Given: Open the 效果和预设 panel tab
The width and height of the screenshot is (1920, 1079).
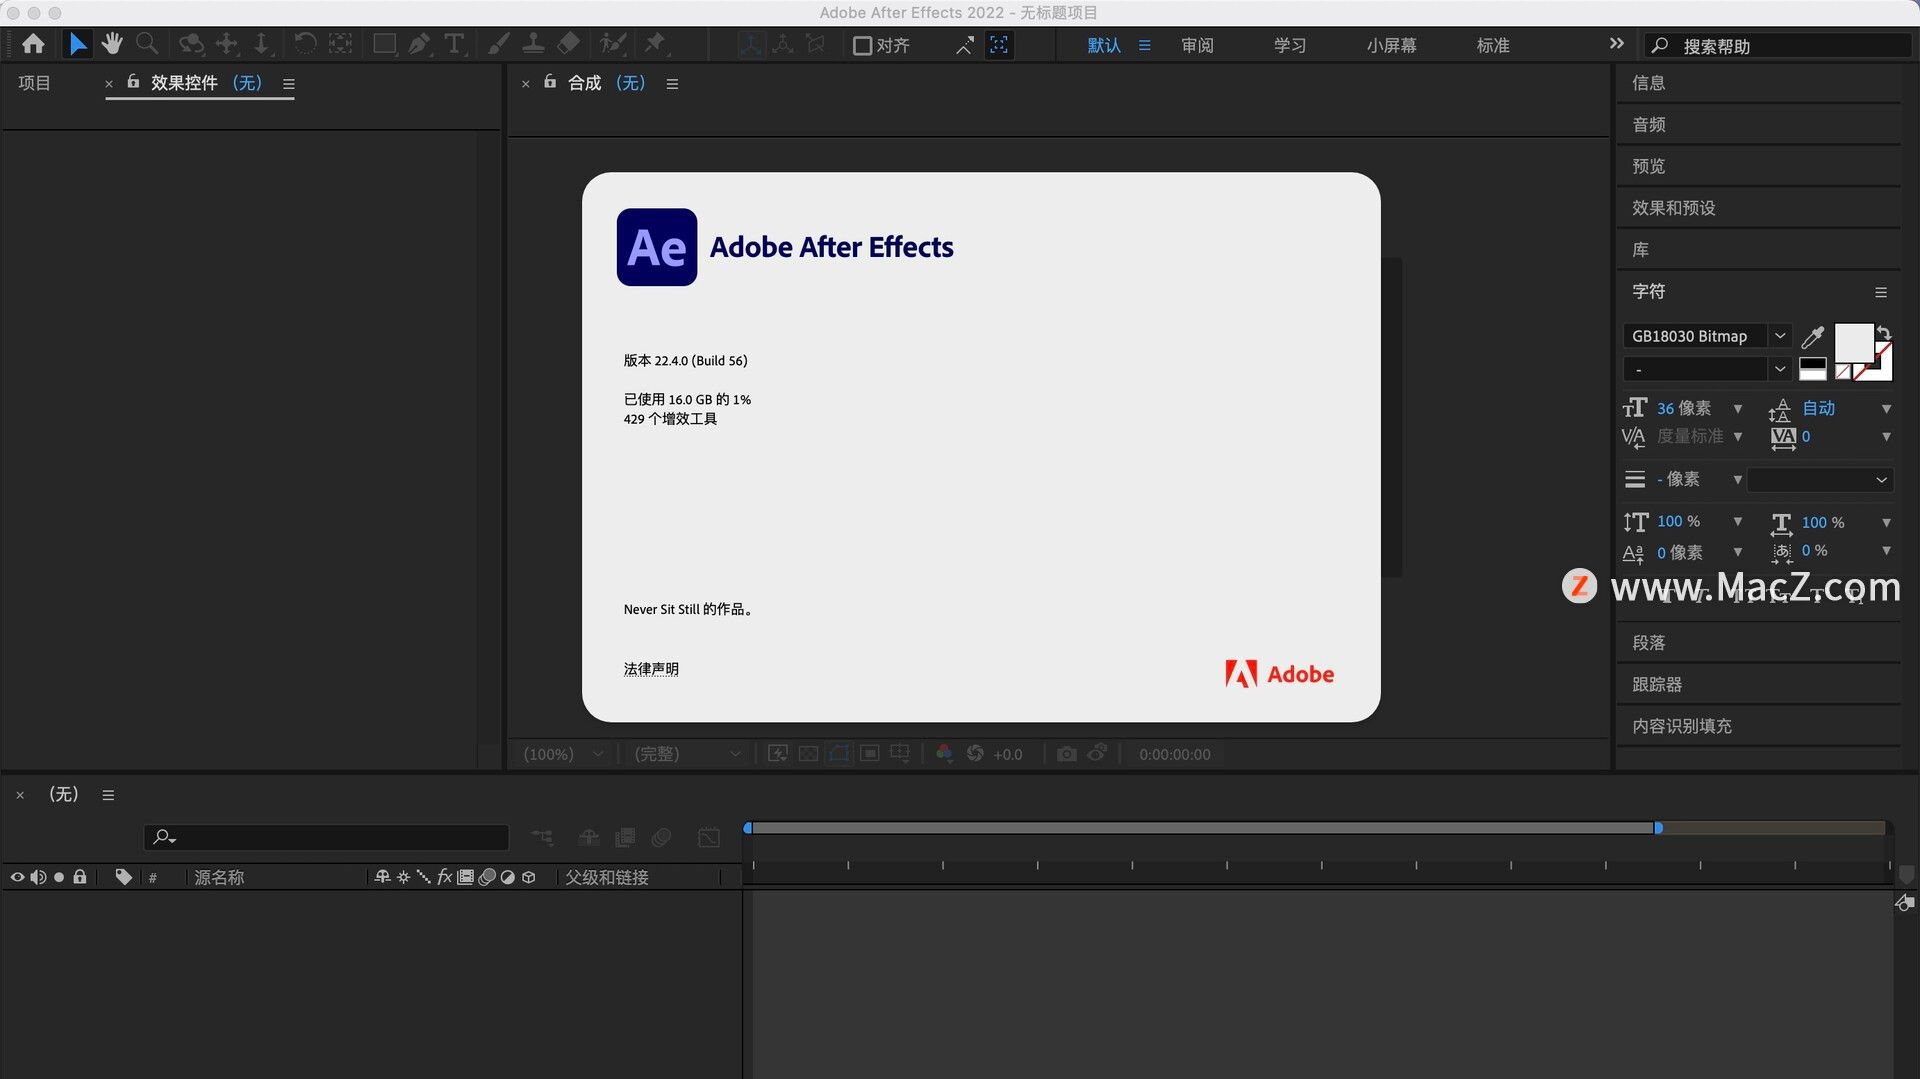Looking at the screenshot, I should pyautogui.click(x=1674, y=207).
